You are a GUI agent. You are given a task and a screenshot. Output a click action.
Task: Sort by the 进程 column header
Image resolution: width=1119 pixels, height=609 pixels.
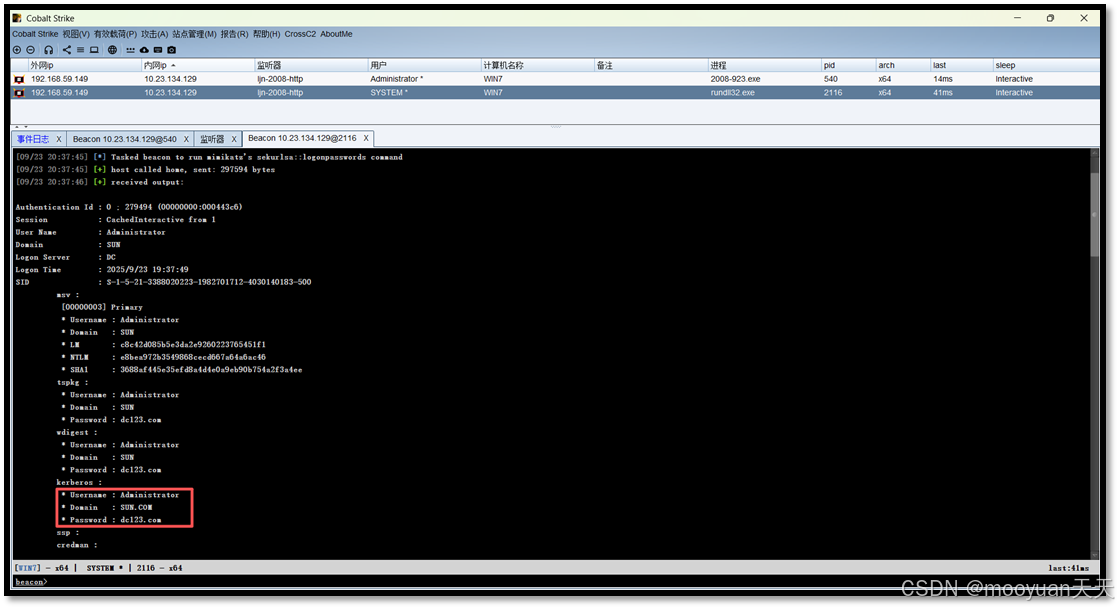(x=764, y=65)
